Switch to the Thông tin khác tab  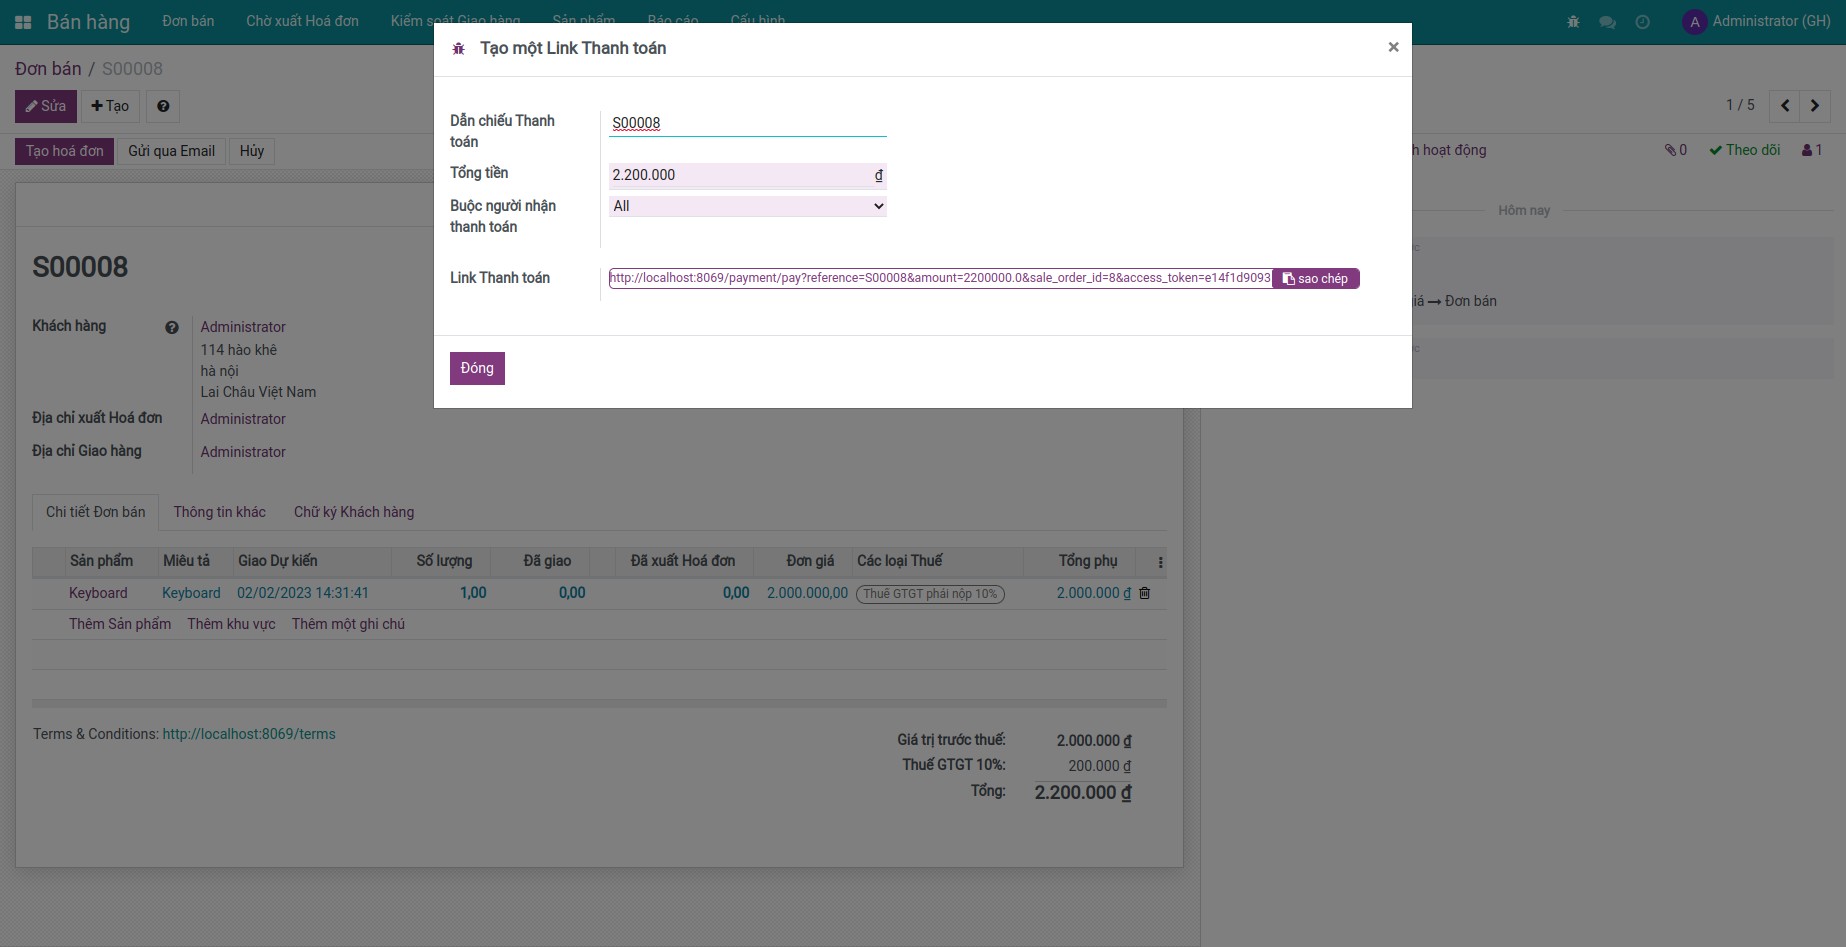tap(219, 512)
